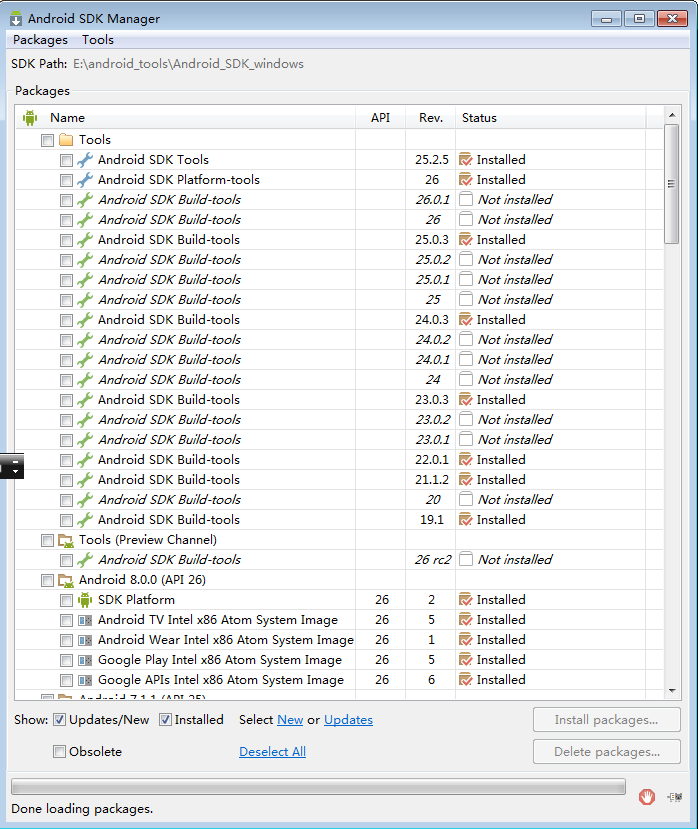Click the log window icon in bottom right corner
This screenshot has width=700, height=829.
[675, 797]
